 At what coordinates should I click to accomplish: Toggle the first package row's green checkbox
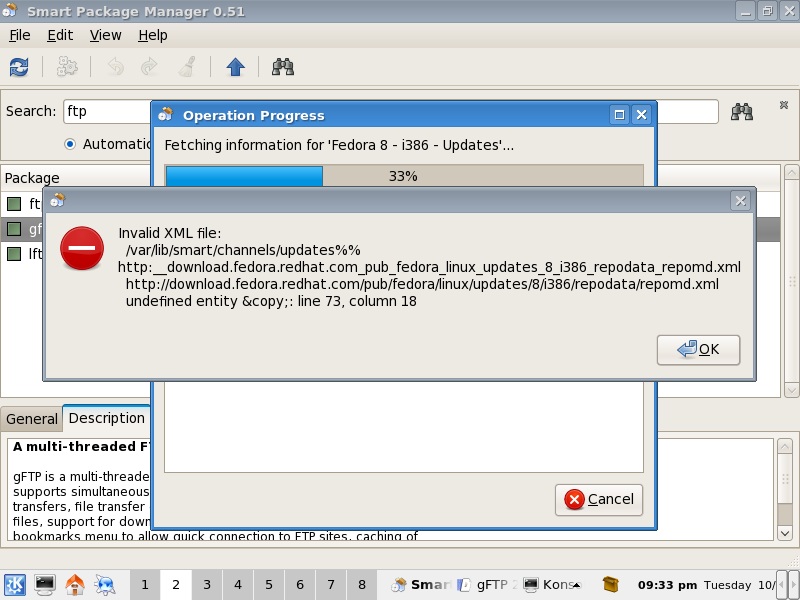point(14,204)
